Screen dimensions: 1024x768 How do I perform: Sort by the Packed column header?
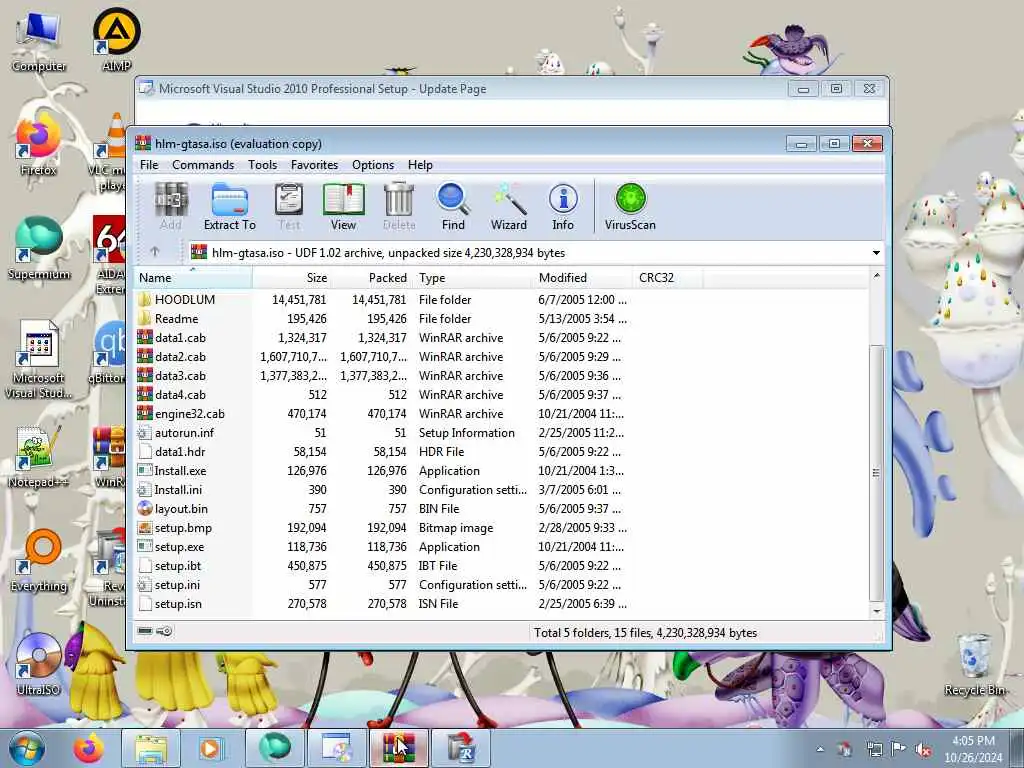[x=372, y=278]
